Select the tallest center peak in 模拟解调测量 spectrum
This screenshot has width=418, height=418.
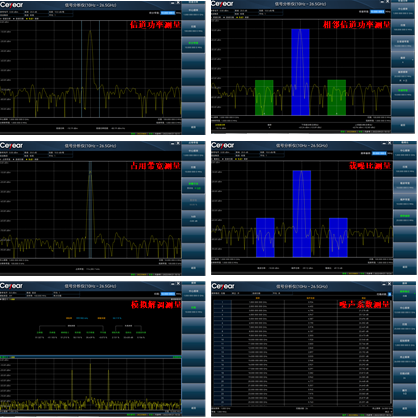pyautogui.click(x=90, y=383)
